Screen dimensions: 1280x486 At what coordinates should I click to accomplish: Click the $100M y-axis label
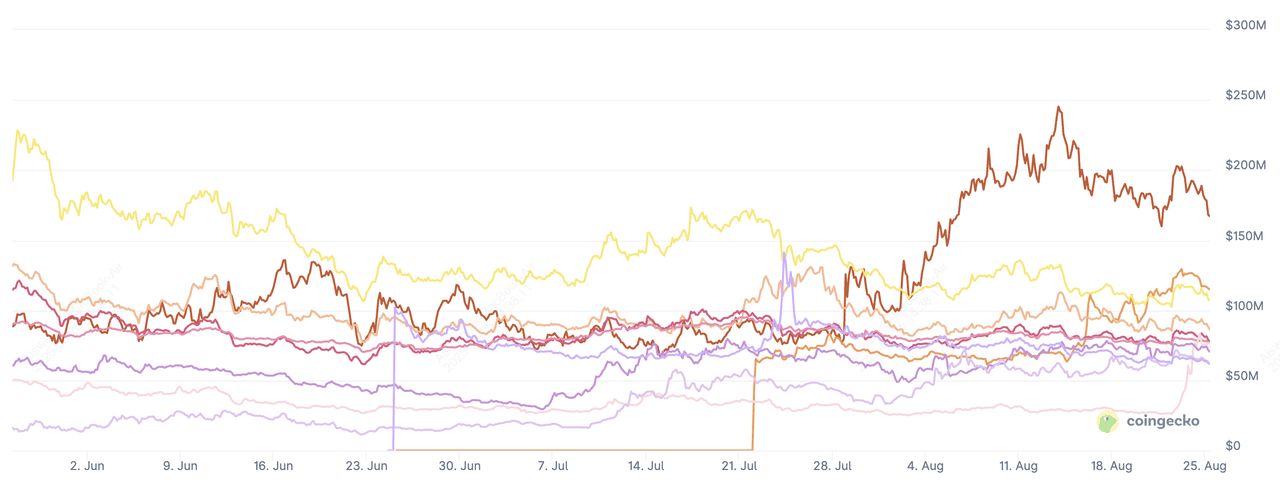pyautogui.click(x=1246, y=306)
